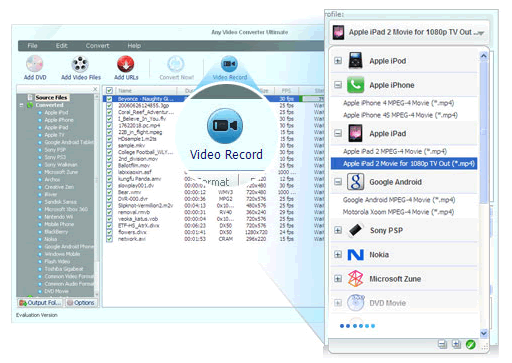Expand the Microsoft Zune group
512x363 pixels.
coord(338,279)
